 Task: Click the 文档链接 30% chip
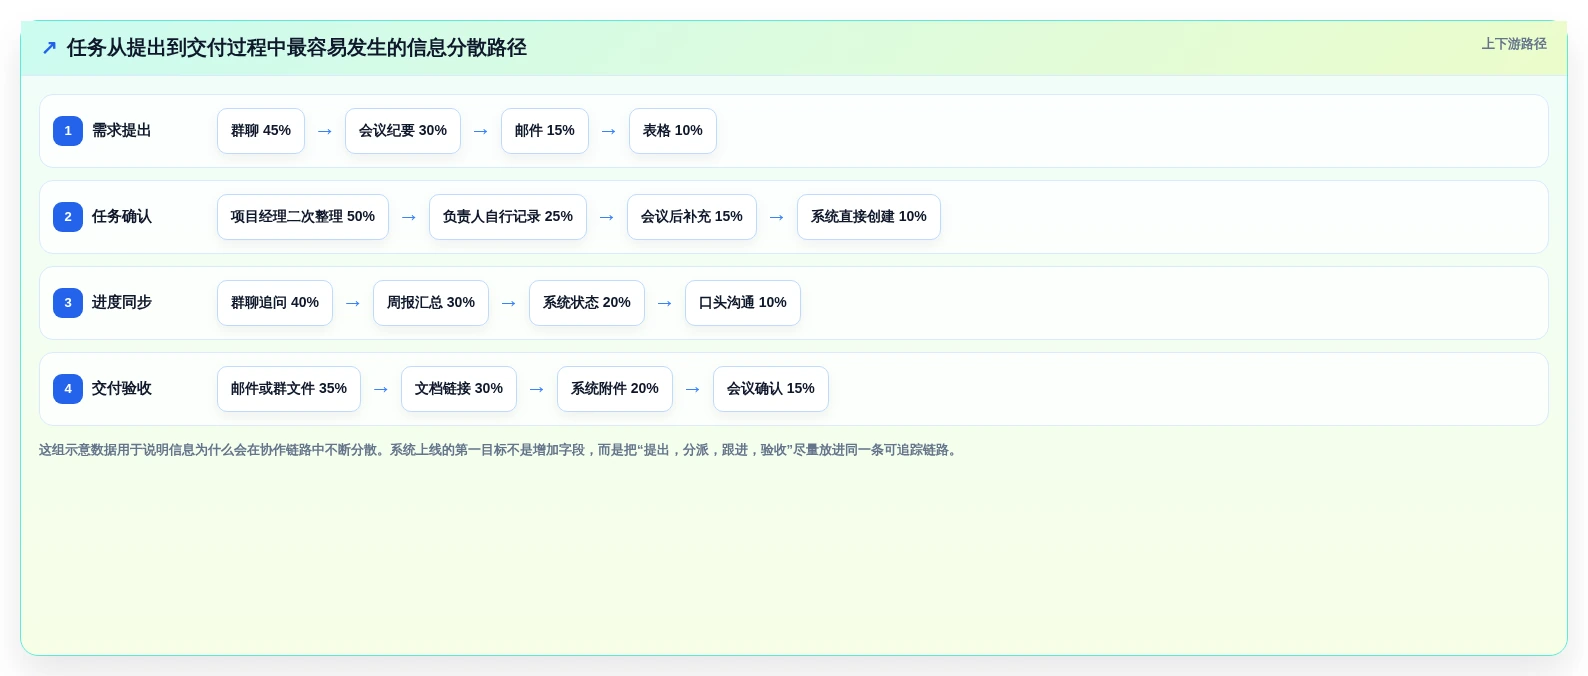click(459, 389)
